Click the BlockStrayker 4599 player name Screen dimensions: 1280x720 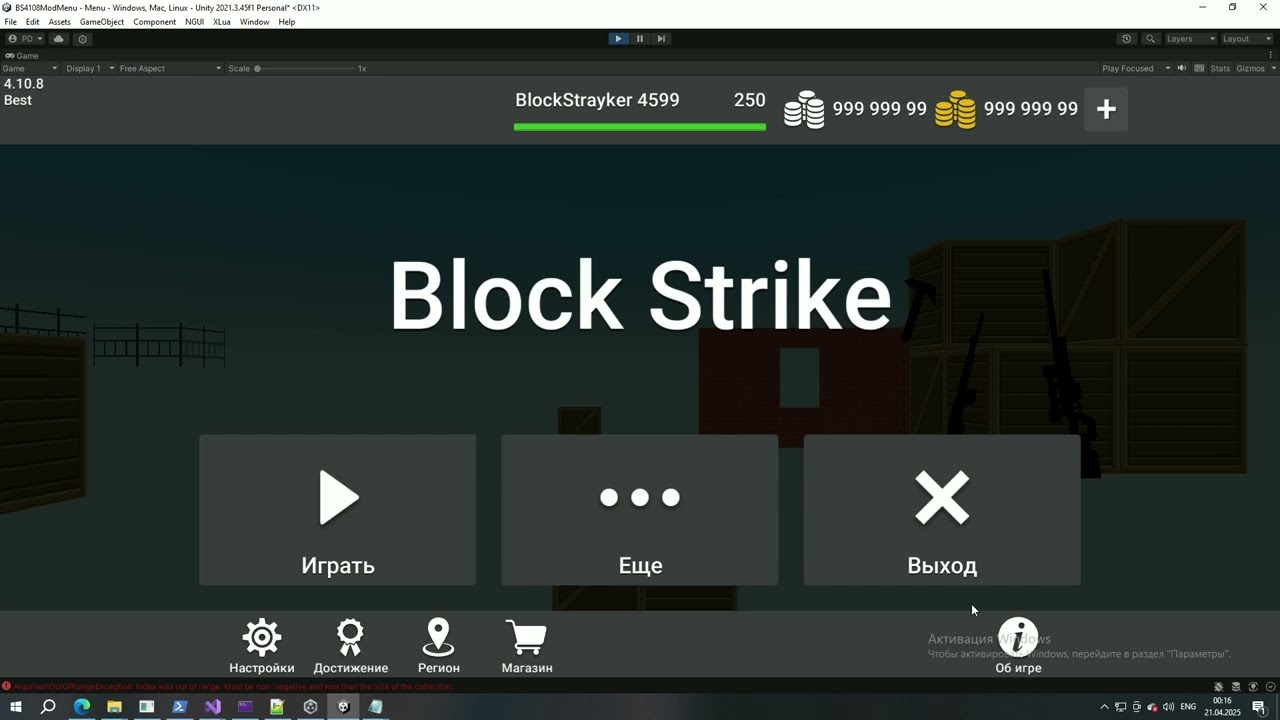point(597,100)
